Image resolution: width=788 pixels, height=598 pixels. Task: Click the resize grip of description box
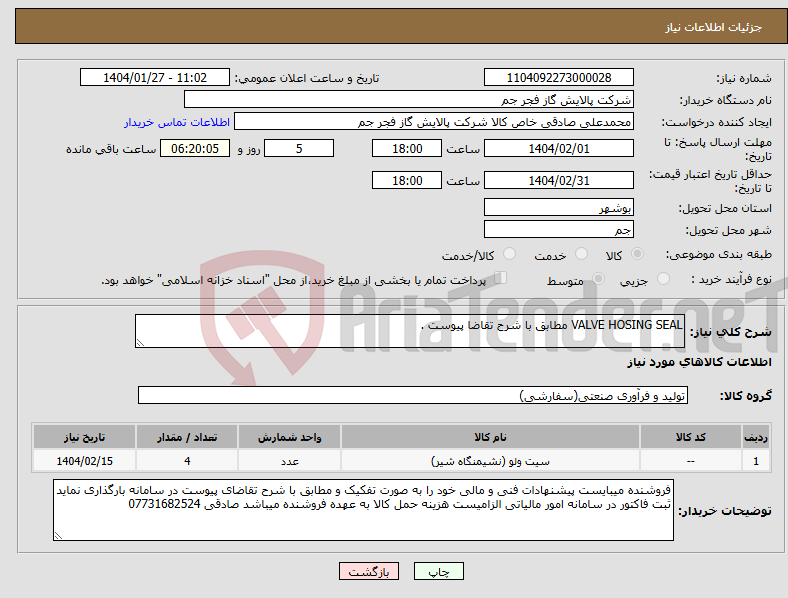pos(140,343)
